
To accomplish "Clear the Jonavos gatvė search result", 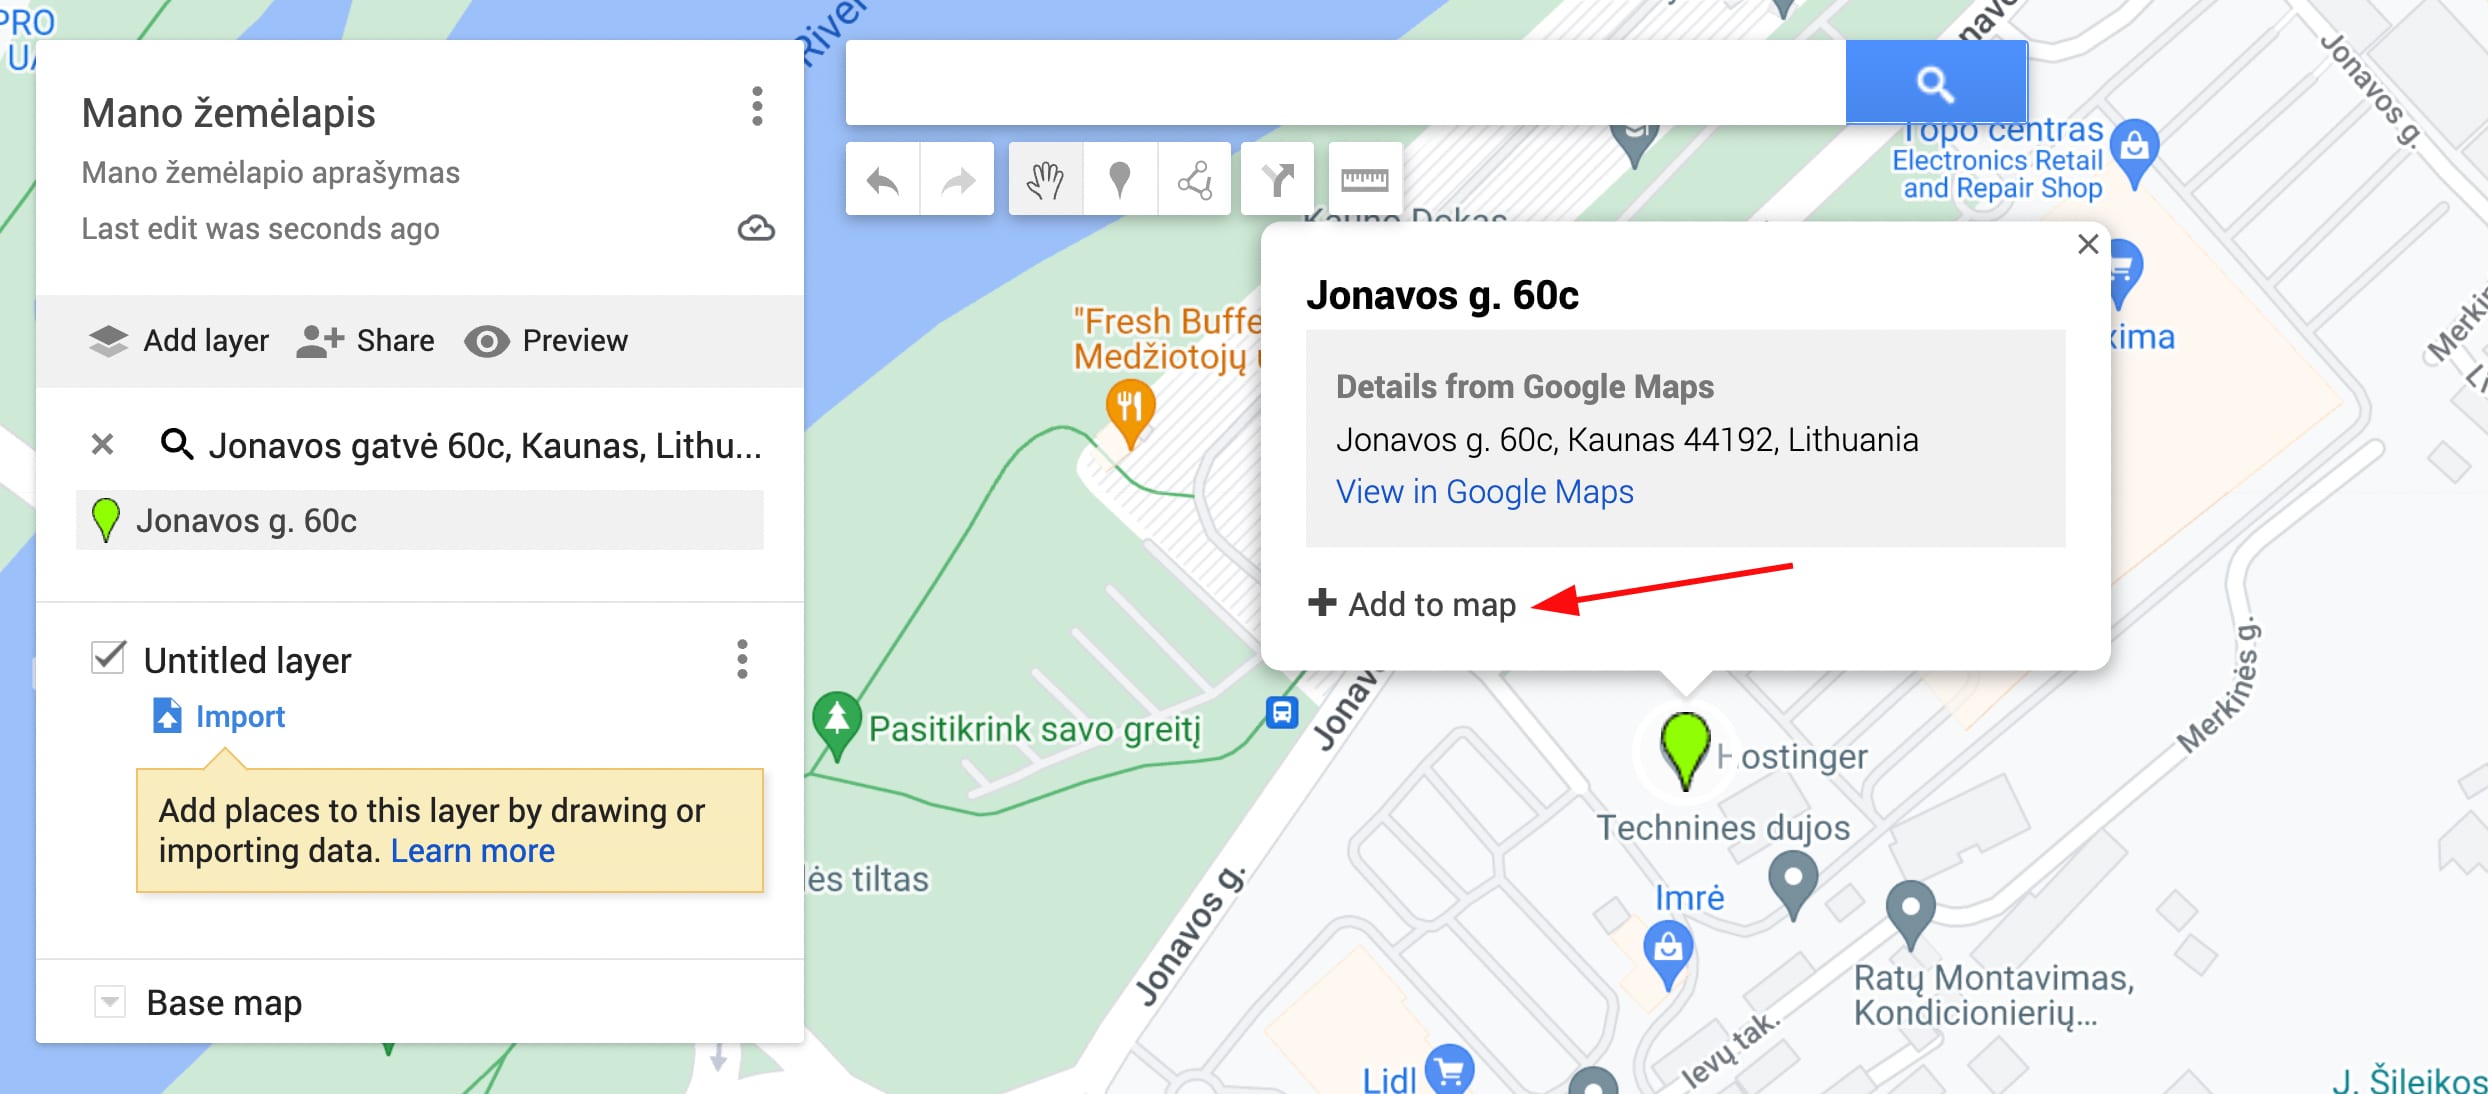I will point(102,444).
